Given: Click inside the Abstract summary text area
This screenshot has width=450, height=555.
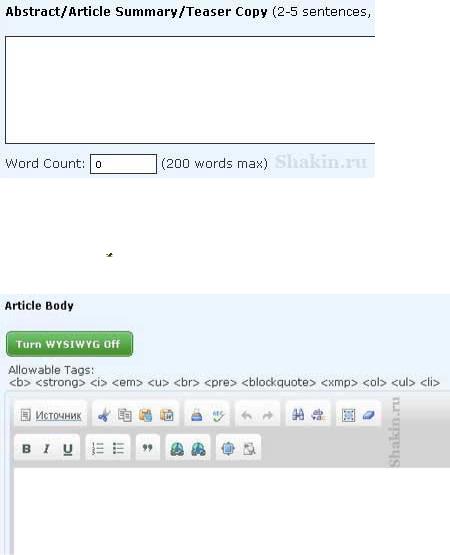Looking at the screenshot, I should 190,90.
